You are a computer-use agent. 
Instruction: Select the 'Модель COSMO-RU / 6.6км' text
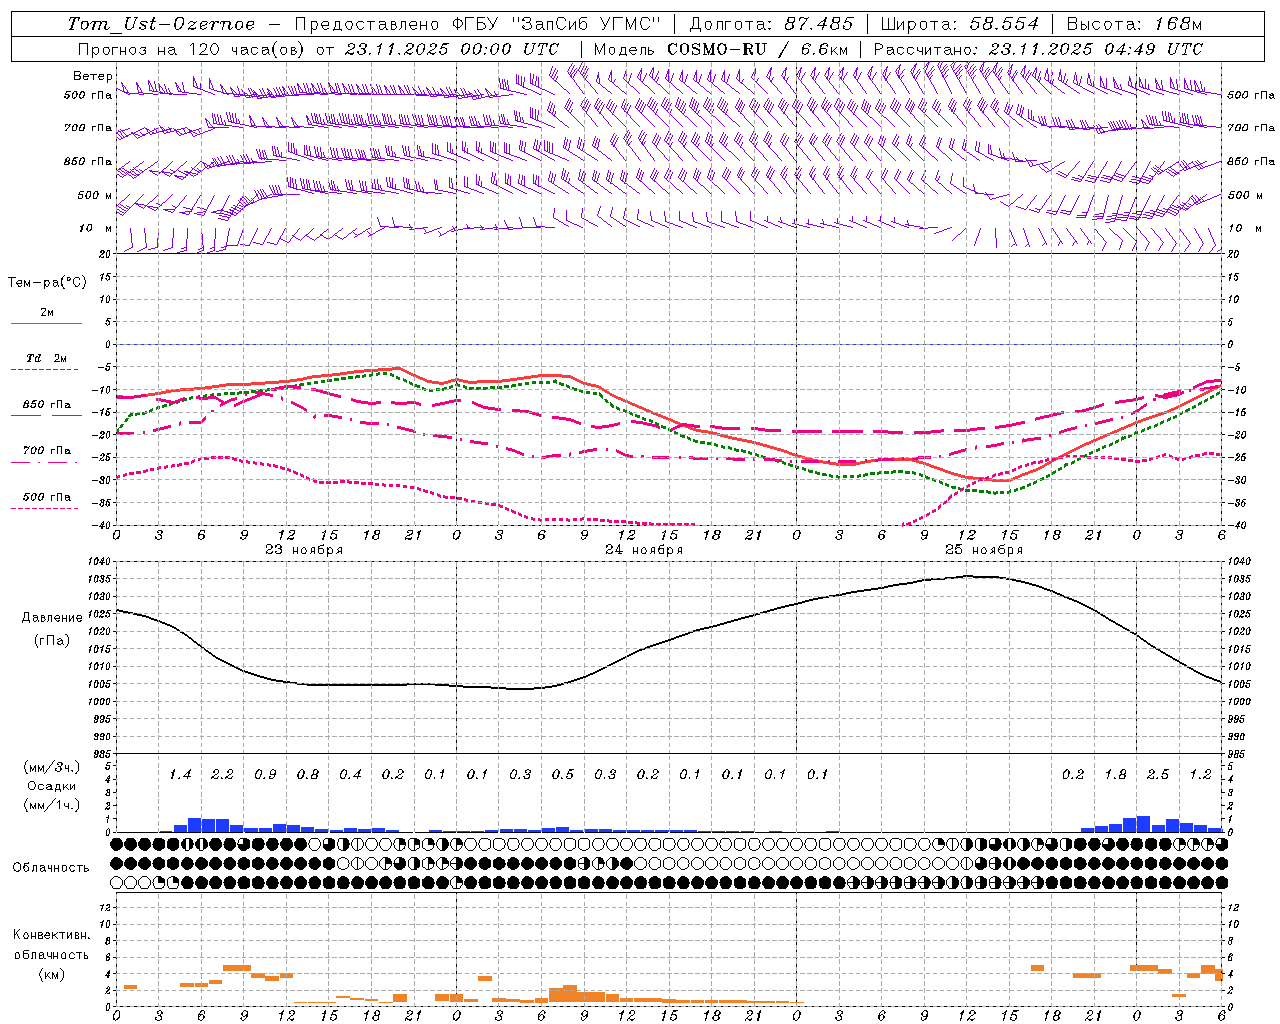pyautogui.click(x=721, y=49)
